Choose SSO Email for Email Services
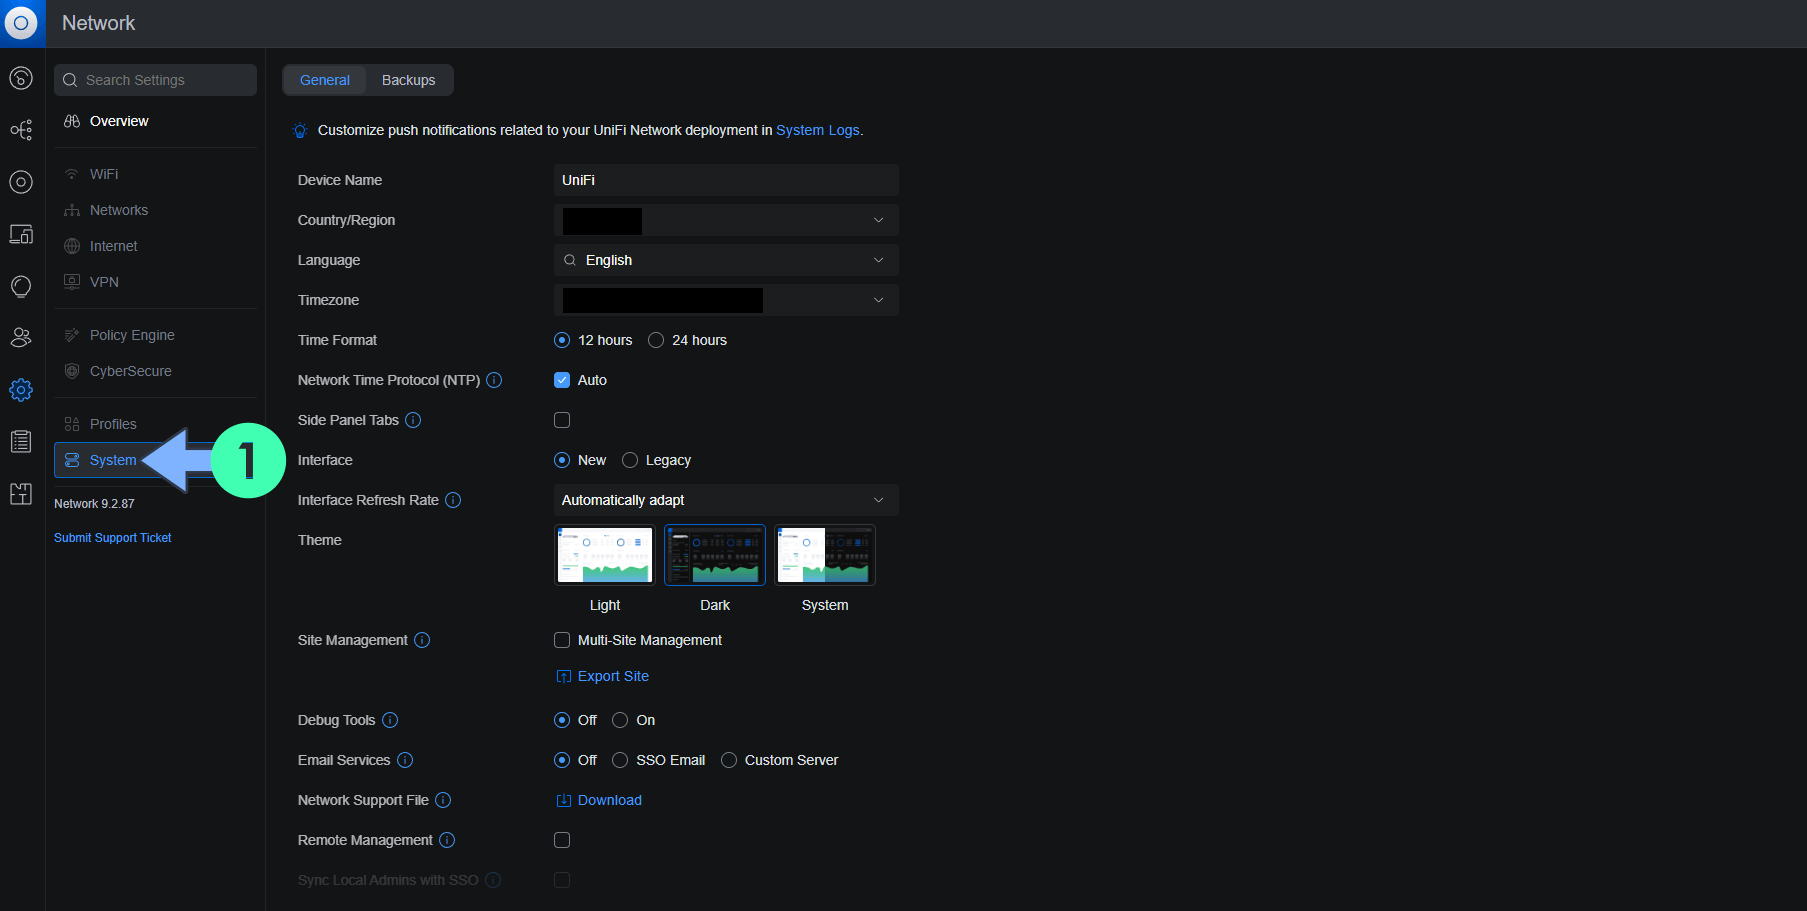Image resolution: width=1807 pixels, height=911 pixels. pyautogui.click(x=620, y=760)
